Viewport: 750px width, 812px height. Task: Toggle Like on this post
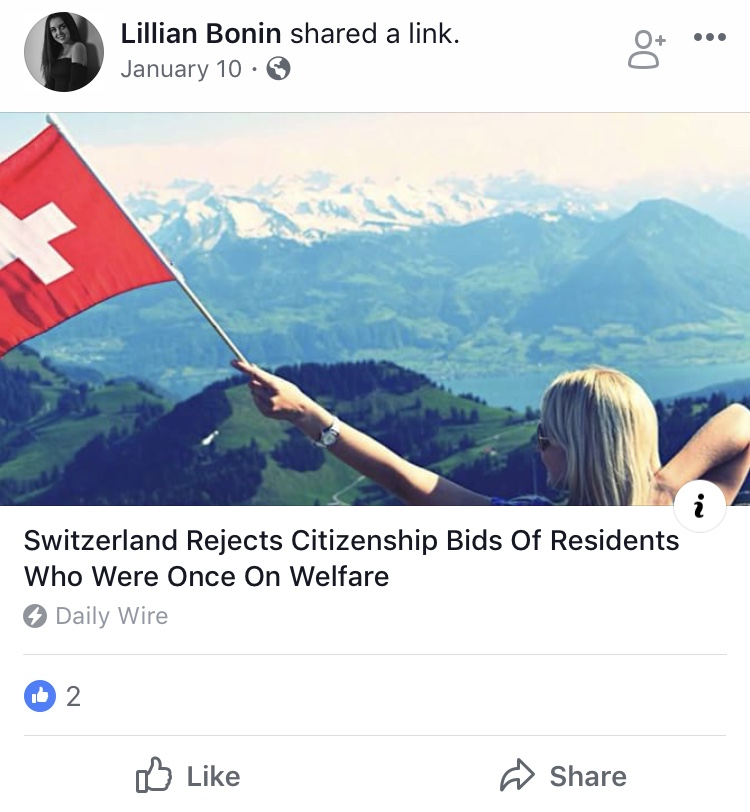click(188, 775)
